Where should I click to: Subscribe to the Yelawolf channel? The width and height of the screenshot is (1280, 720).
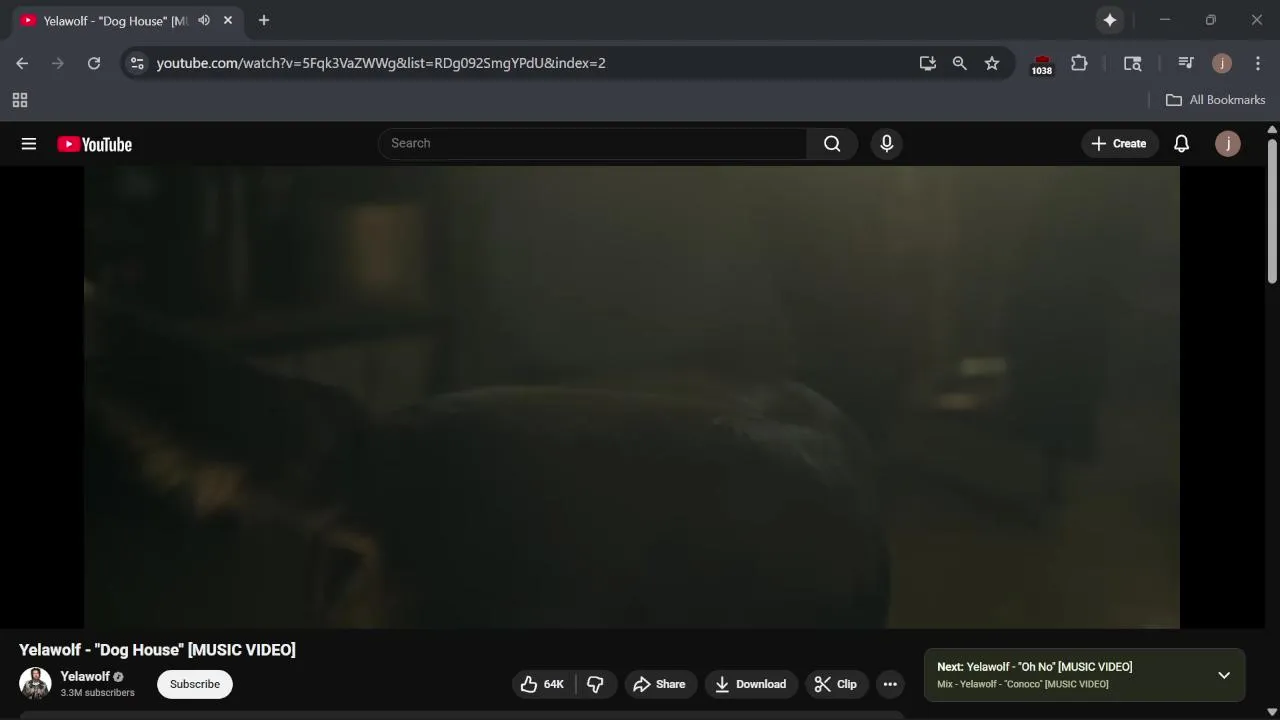(195, 684)
